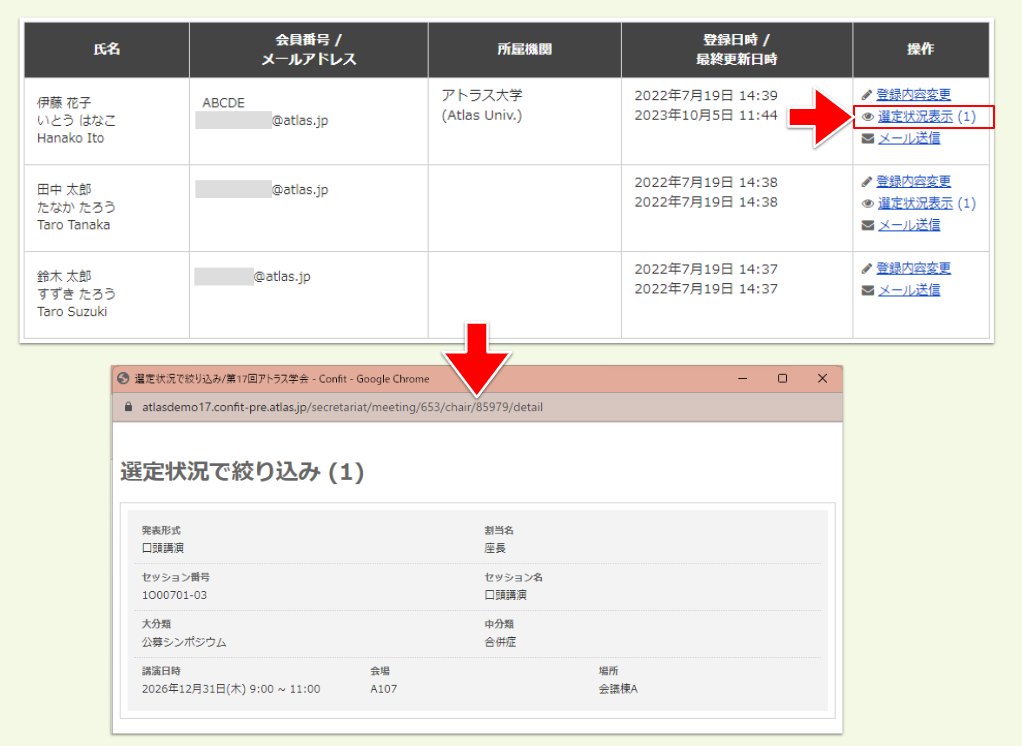Click pencil icon in Taro Suzuki's row
Screen dimensions: 1022x746
[x=867, y=269]
